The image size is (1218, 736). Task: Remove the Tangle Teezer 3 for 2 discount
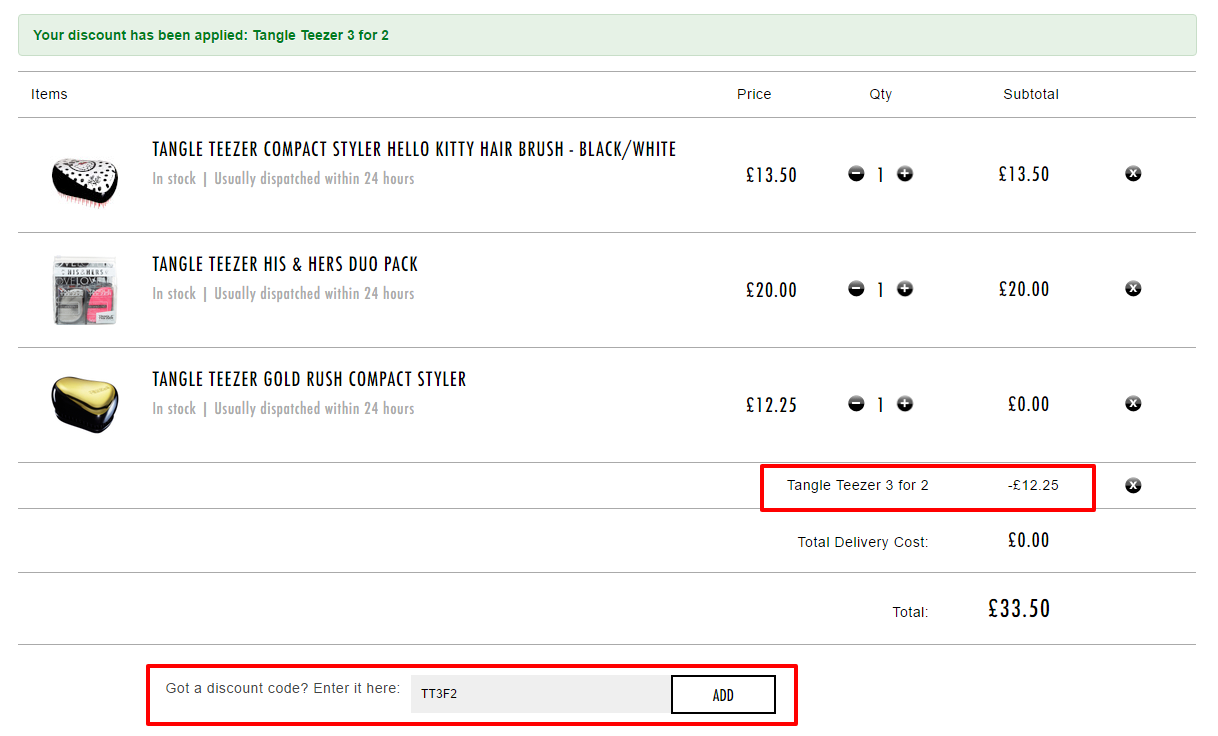click(1133, 486)
